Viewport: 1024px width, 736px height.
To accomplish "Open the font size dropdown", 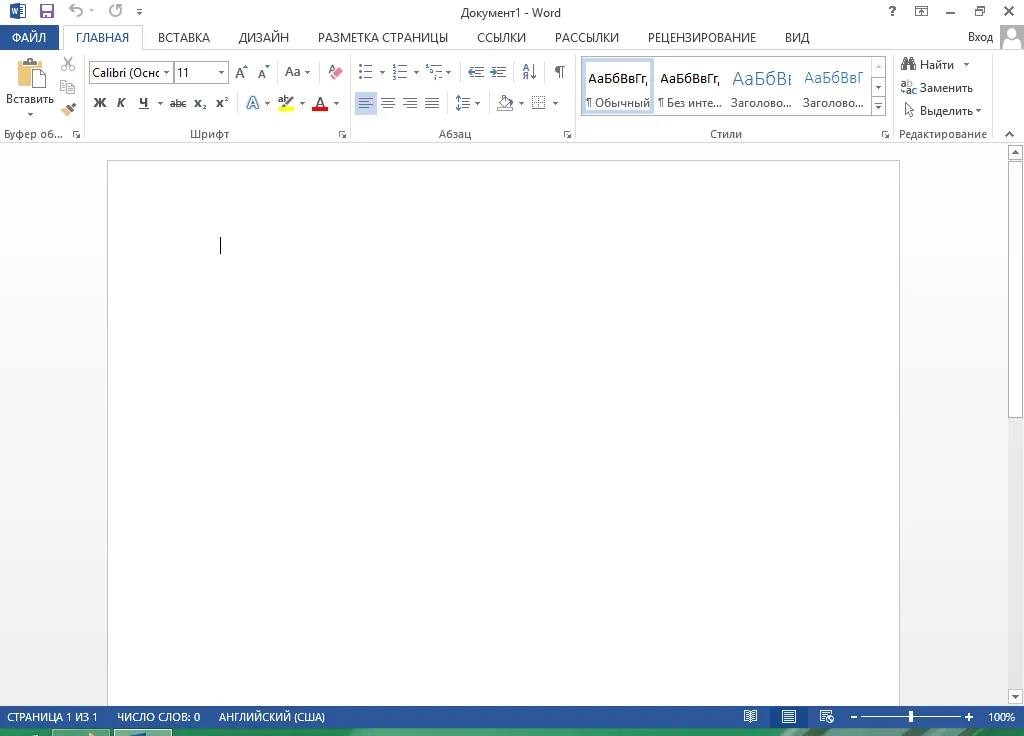I will coord(221,72).
